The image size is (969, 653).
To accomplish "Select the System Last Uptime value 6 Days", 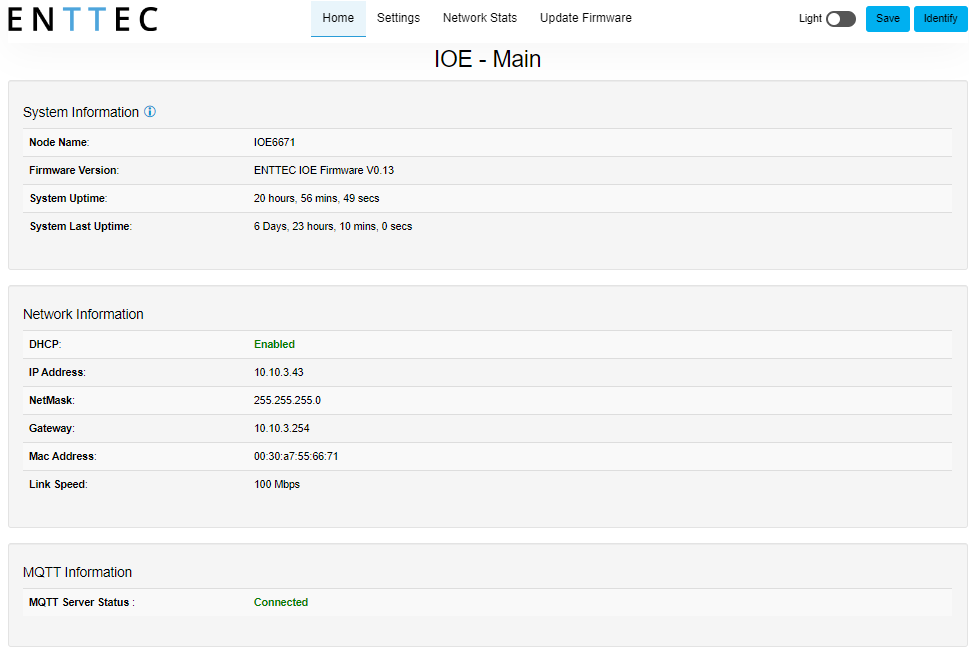I will click(332, 227).
